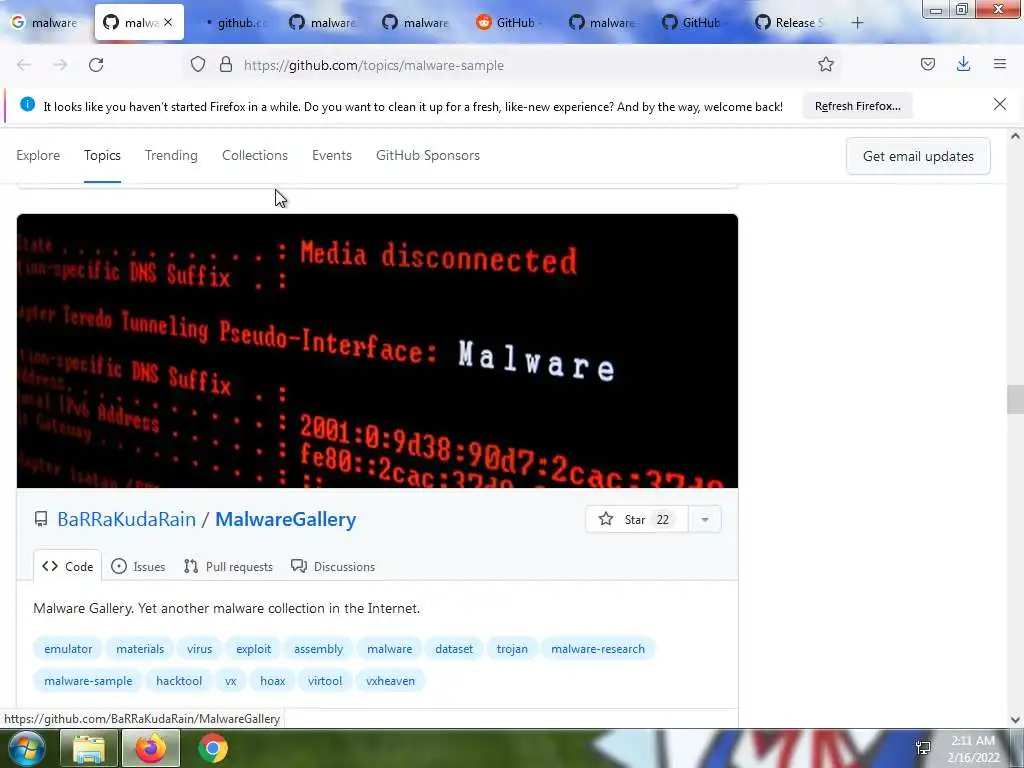Click the virus topic tag
Image resolution: width=1024 pixels, height=768 pixels.
click(x=199, y=648)
